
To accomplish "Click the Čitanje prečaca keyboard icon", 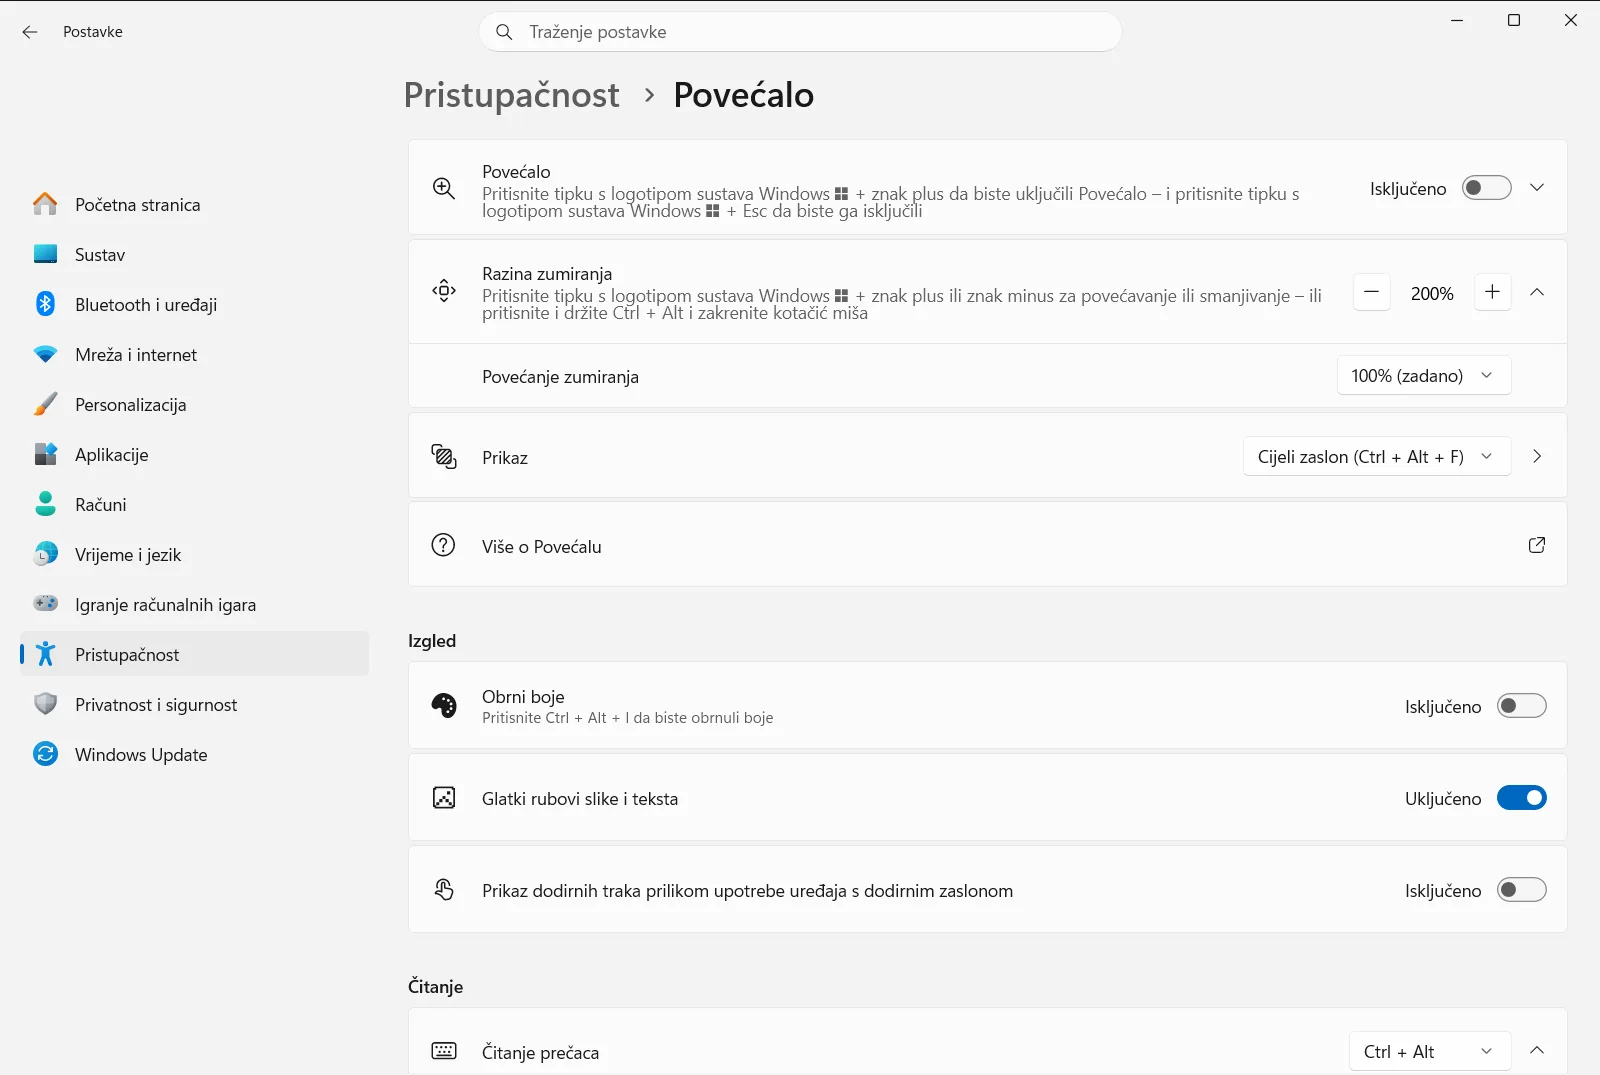I will click(444, 1051).
